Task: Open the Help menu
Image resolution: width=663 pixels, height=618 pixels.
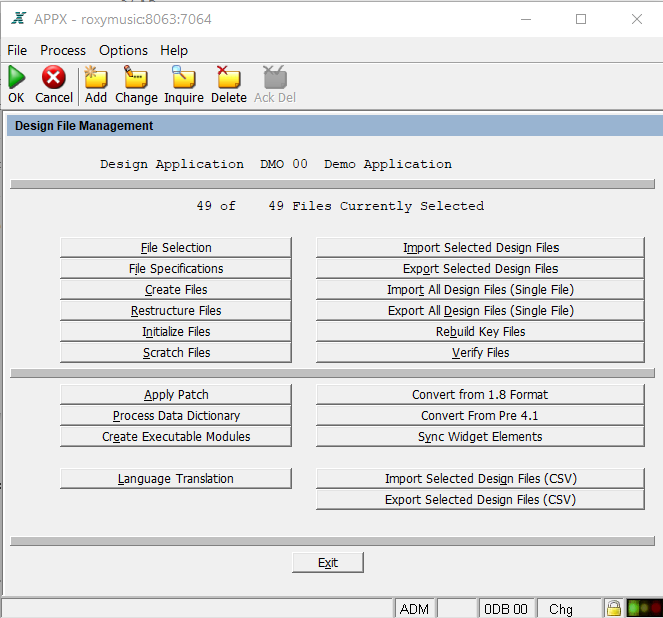Action: 174,50
